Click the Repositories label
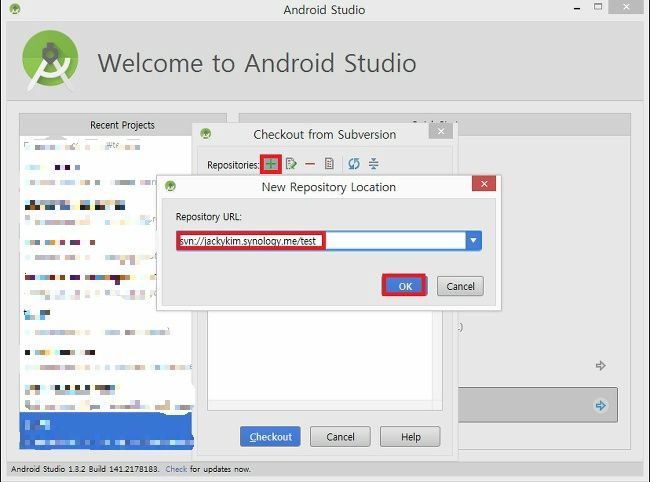This screenshot has height=482, width=650. [233, 165]
